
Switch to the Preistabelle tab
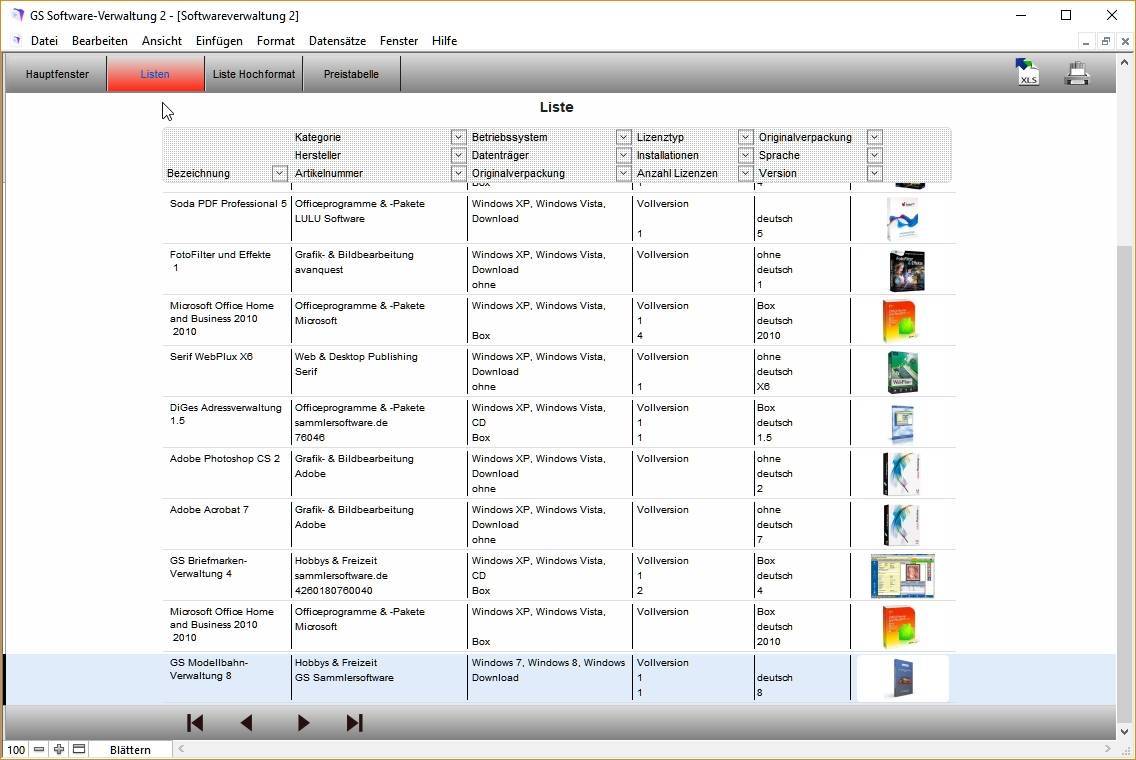(351, 74)
